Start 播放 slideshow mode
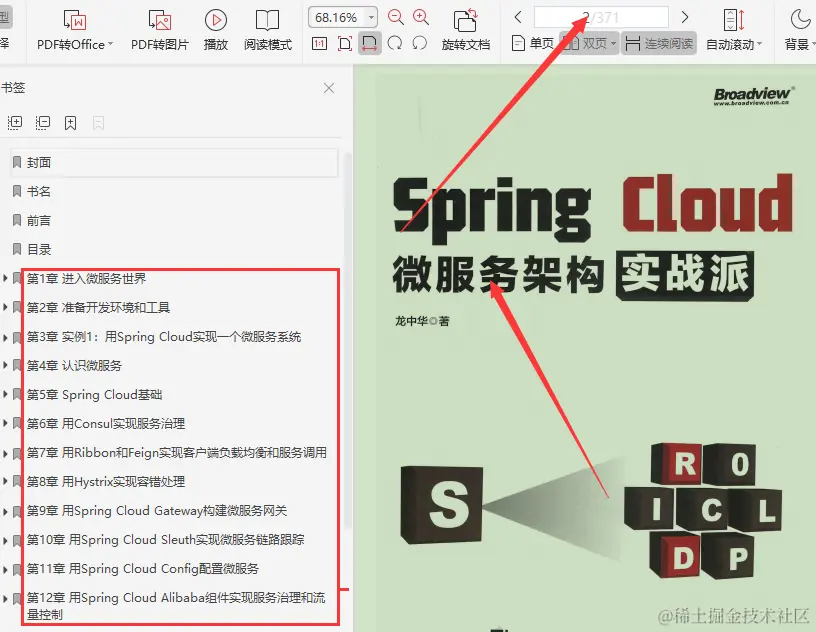This screenshot has height=632, width=816. 215,30
